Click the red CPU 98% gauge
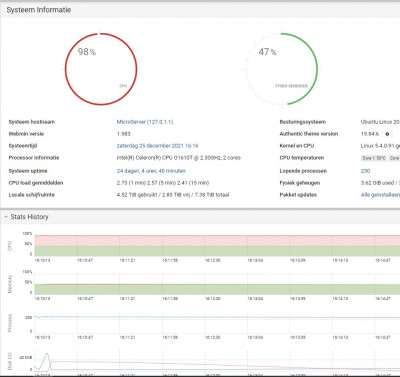 [x=101, y=69]
